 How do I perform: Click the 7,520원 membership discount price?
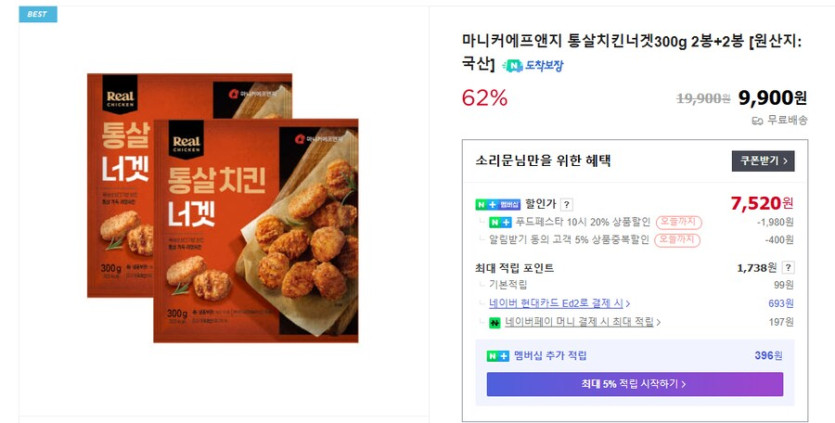click(762, 204)
